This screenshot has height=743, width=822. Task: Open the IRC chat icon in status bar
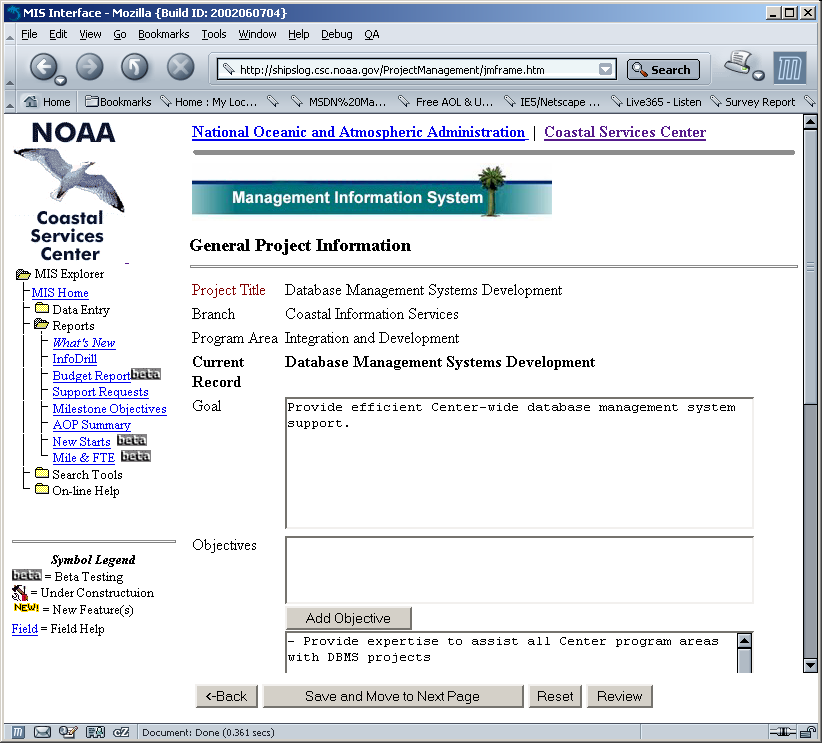coord(121,732)
